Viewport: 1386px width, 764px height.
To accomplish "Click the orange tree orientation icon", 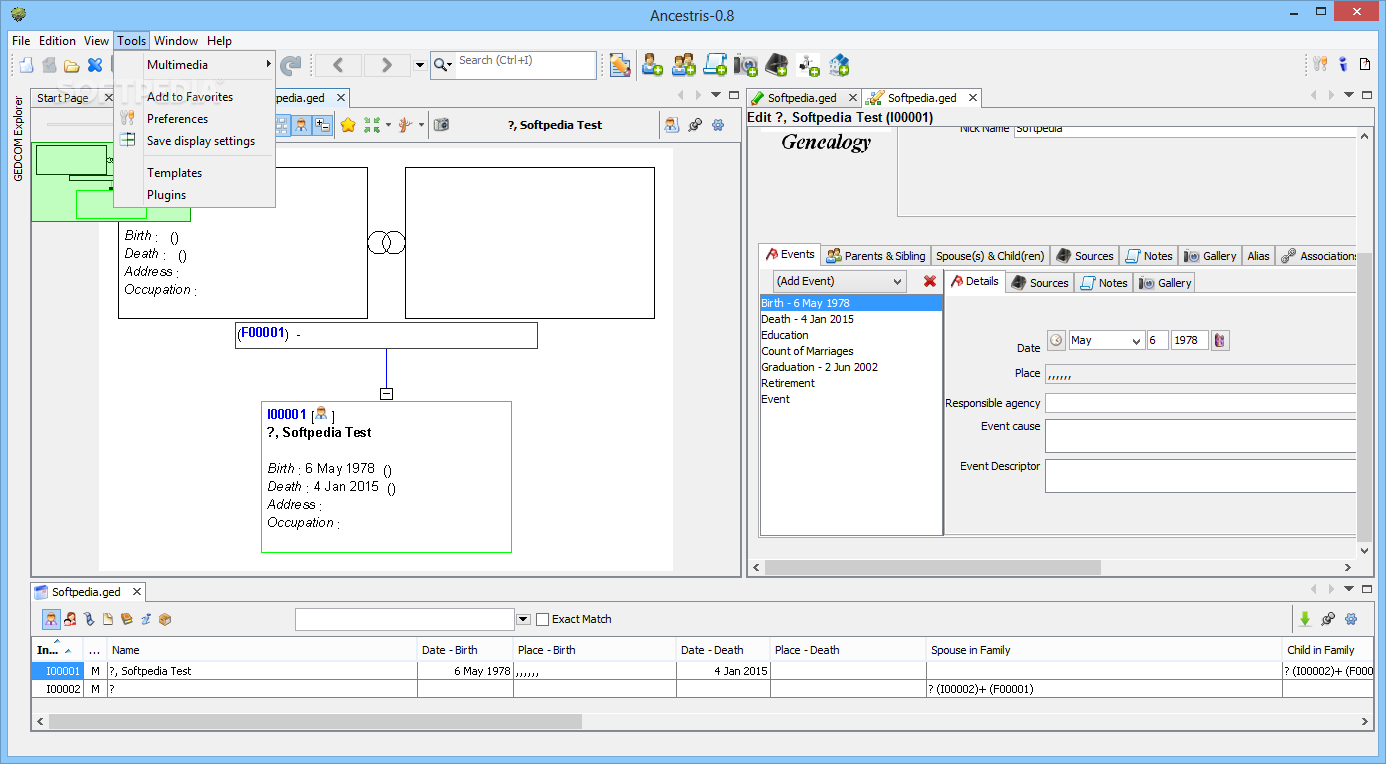I will [405, 125].
